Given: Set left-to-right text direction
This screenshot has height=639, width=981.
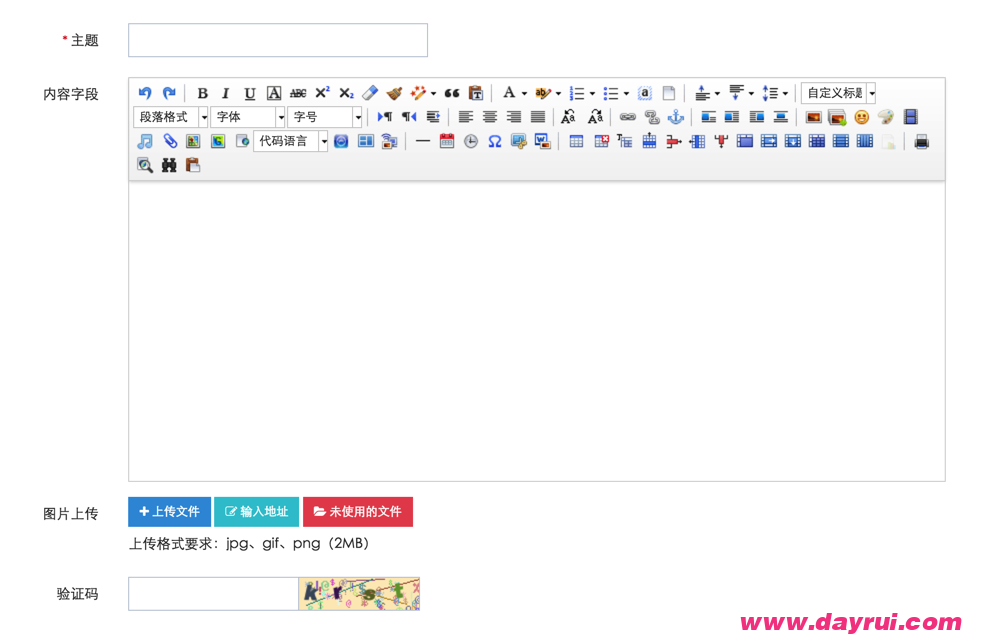Looking at the screenshot, I should coord(385,117).
